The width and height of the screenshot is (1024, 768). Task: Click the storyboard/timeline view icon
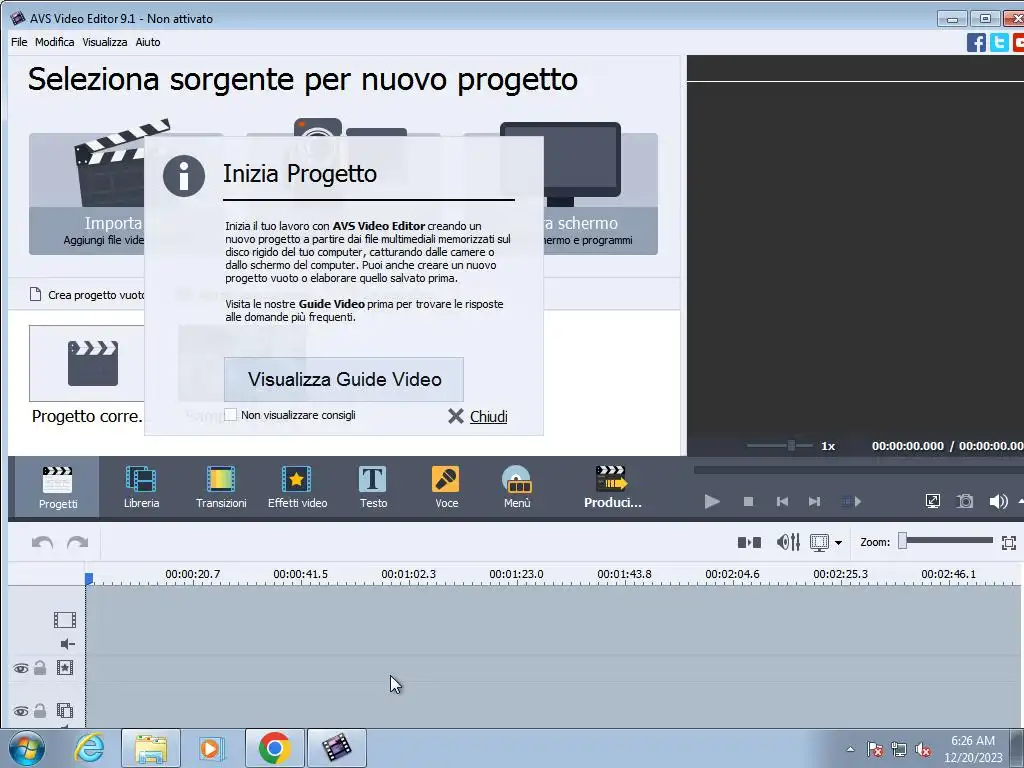pyautogui.click(x=819, y=543)
